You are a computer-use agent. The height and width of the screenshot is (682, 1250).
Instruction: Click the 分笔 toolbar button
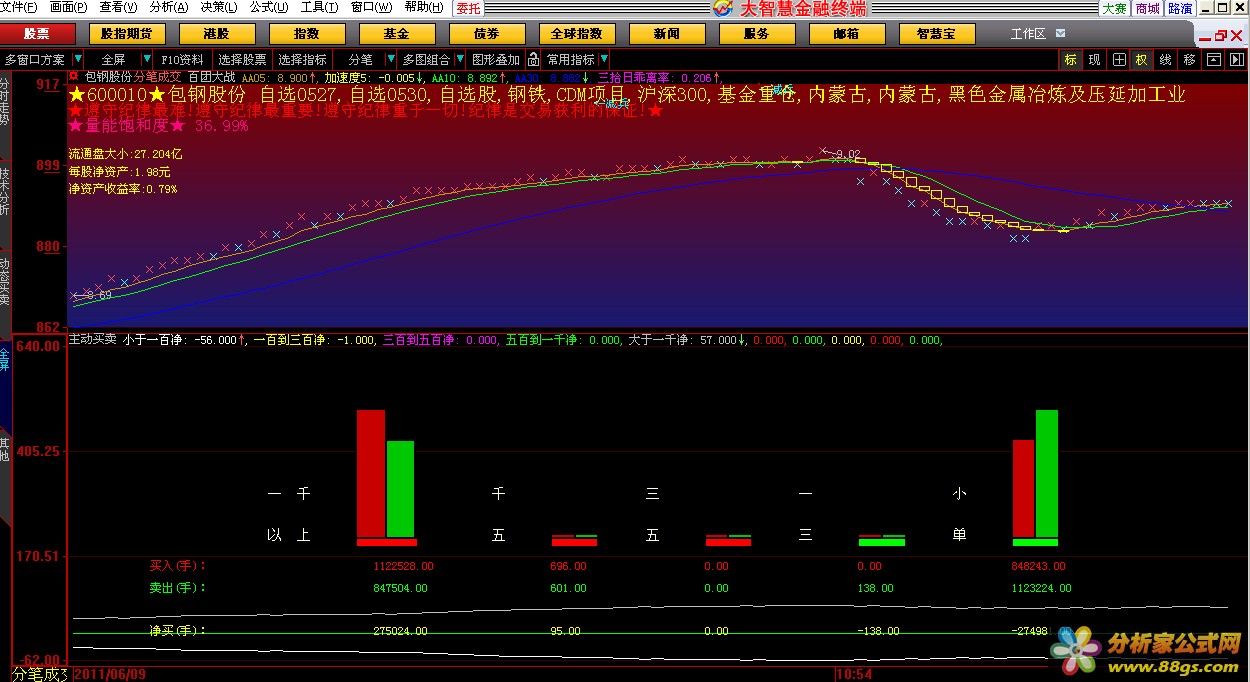(360, 60)
